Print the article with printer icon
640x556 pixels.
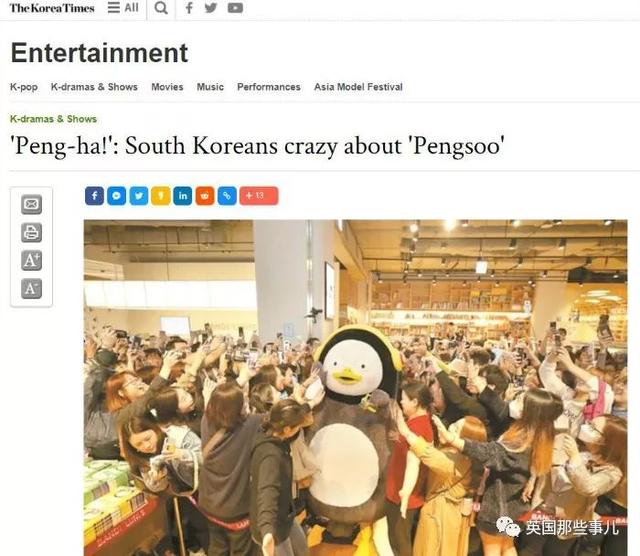[31, 232]
